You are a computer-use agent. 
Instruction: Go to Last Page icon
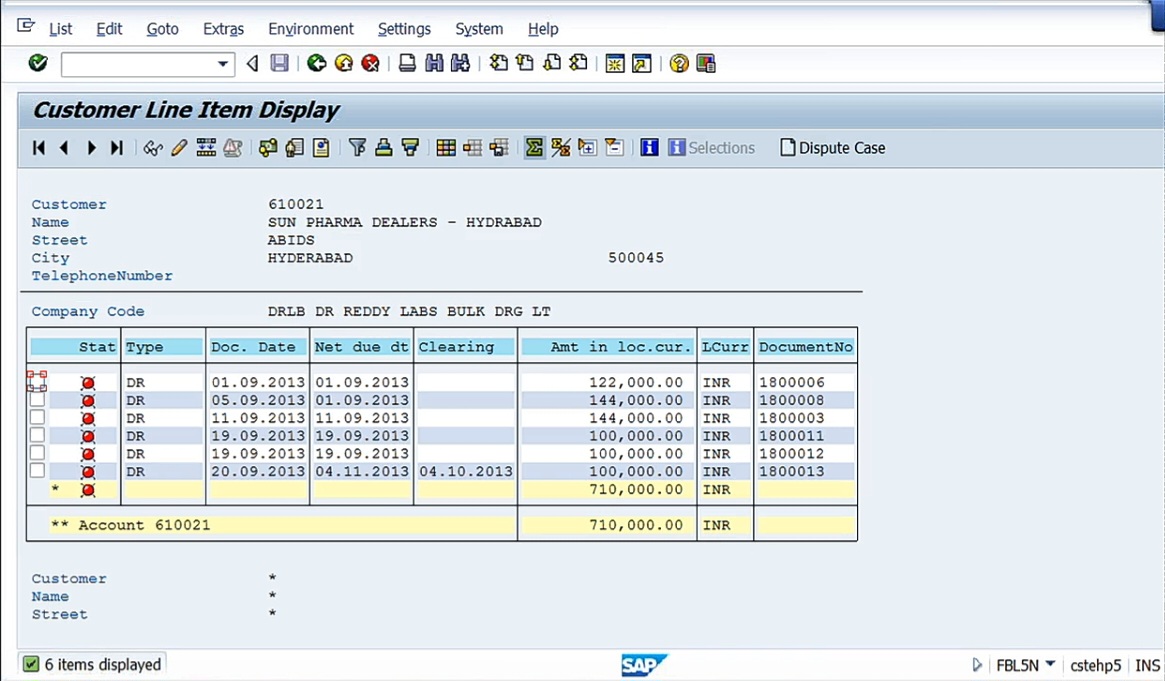[579, 63]
